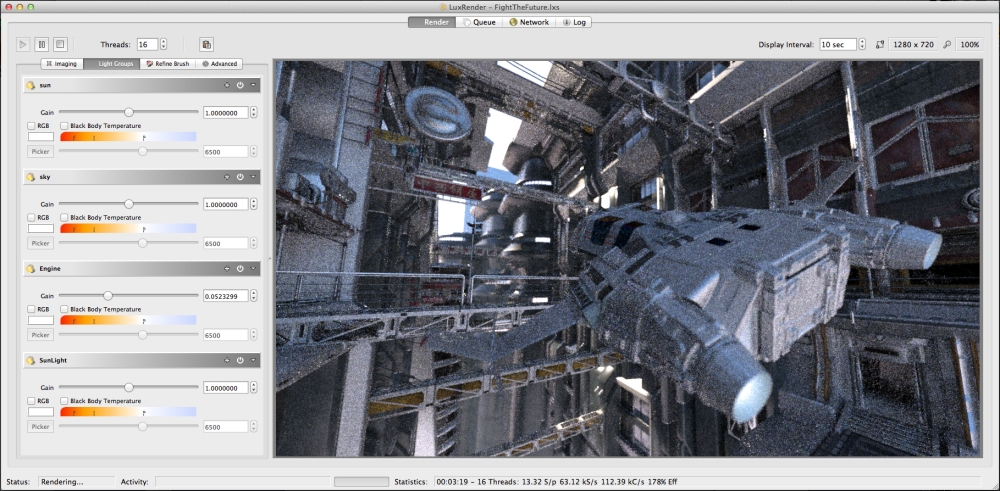Toggle power for the sun light group
This screenshot has height=491, width=1000.
(240, 85)
